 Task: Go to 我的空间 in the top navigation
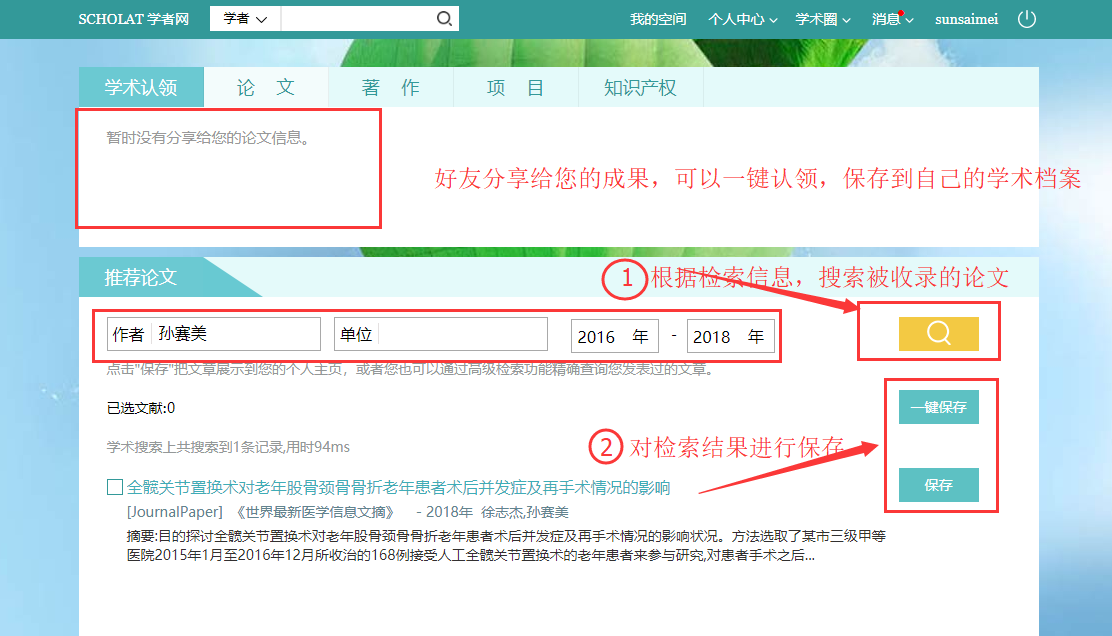pos(658,19)
